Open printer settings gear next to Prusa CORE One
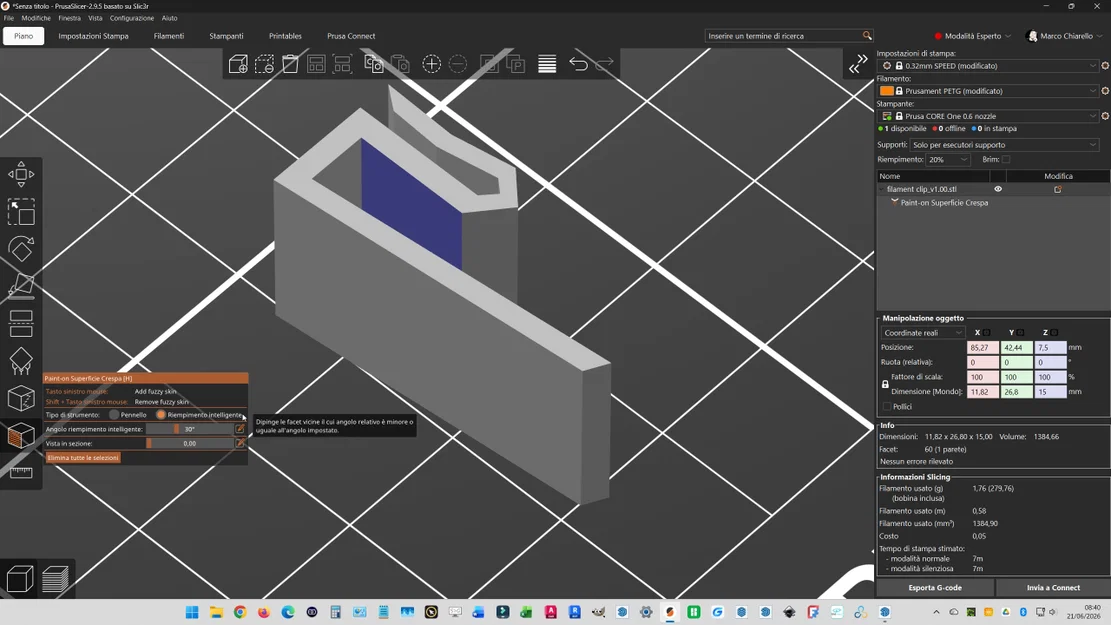Viewport: 1111px width, 625px height. pyautogui.click(x=1105, y=116)
